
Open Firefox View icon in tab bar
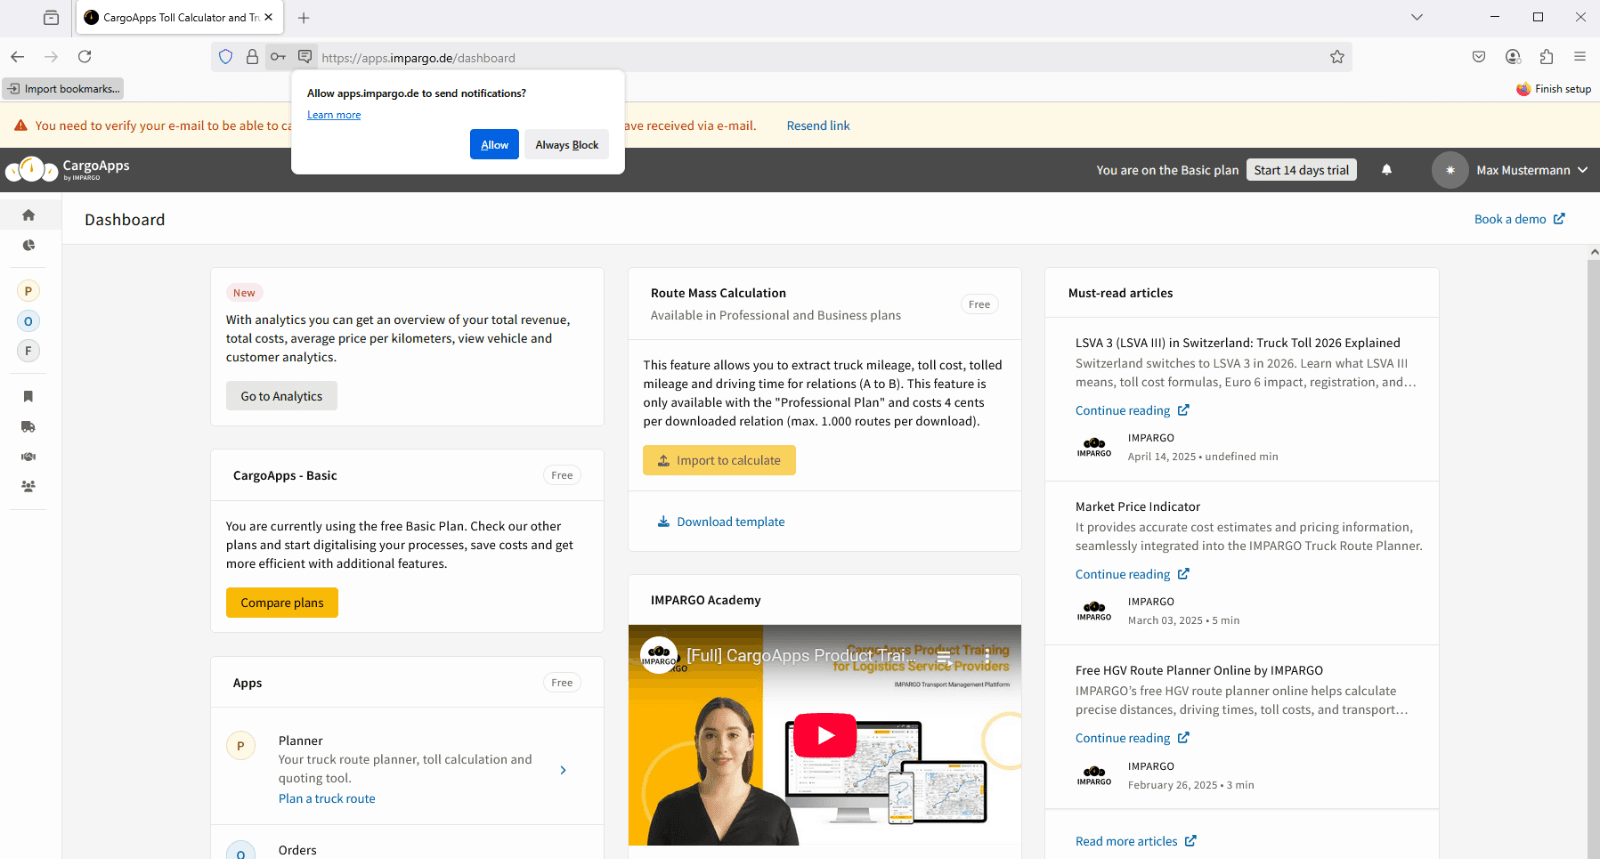51,17
